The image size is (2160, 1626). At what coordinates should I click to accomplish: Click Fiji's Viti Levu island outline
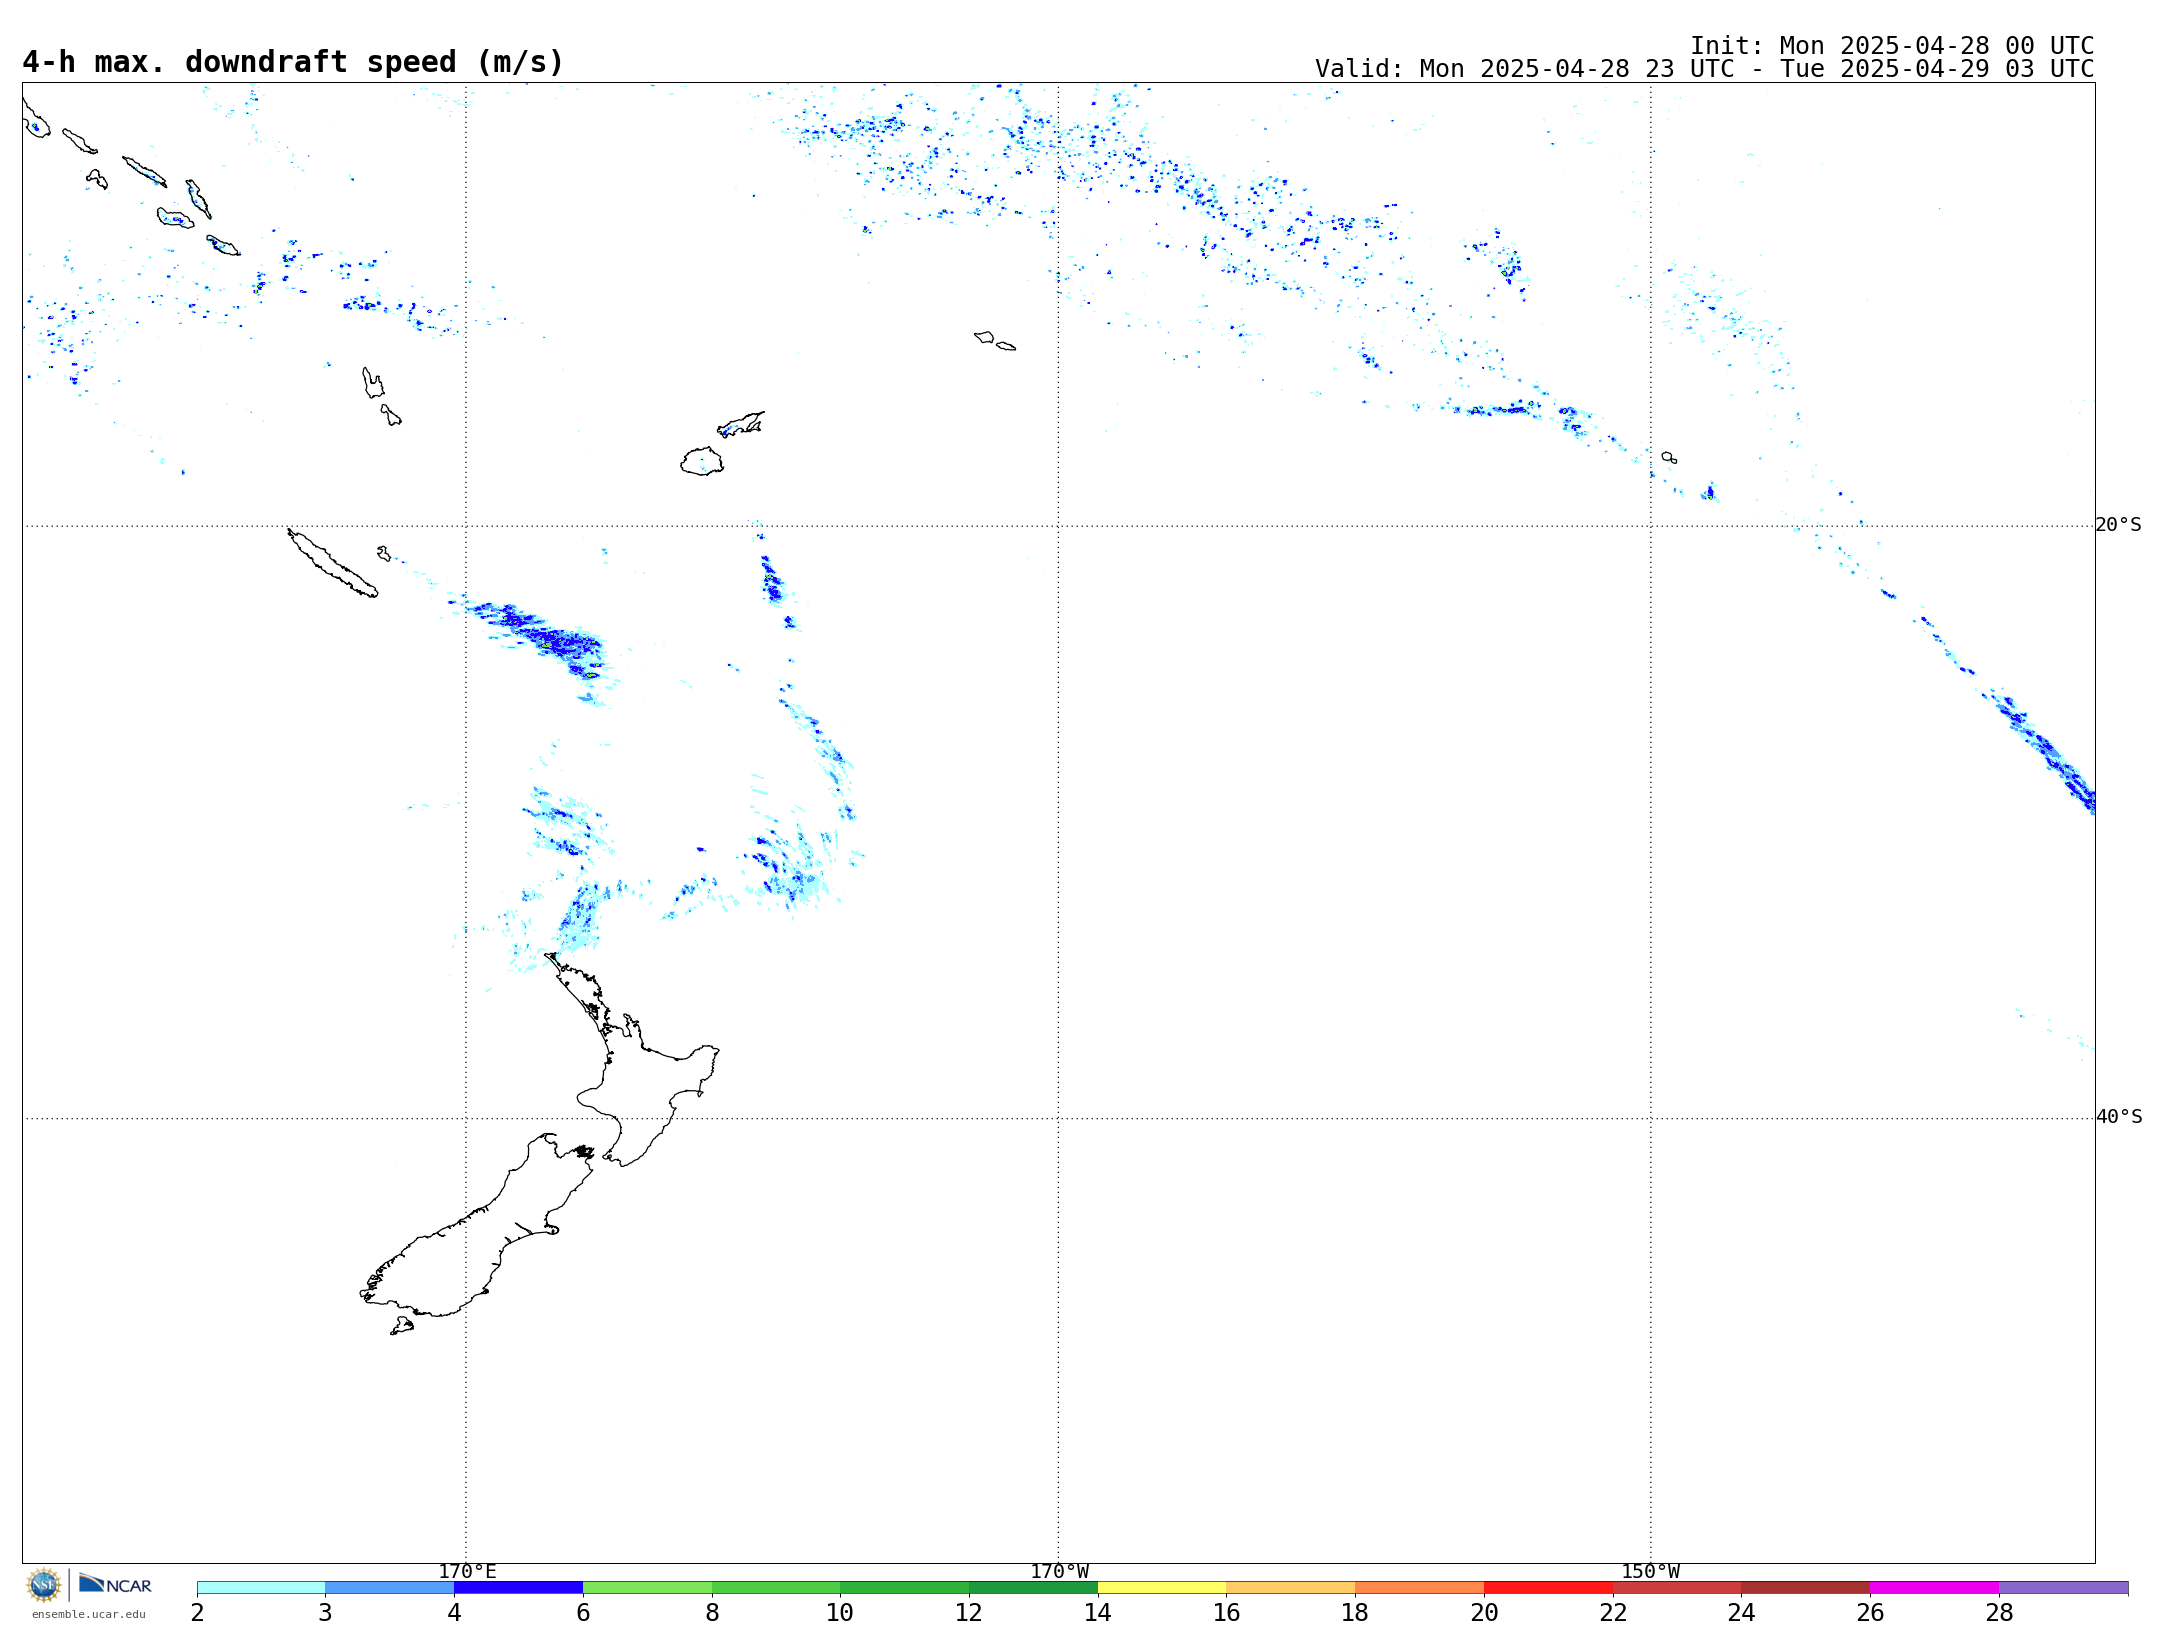point(702,461)
